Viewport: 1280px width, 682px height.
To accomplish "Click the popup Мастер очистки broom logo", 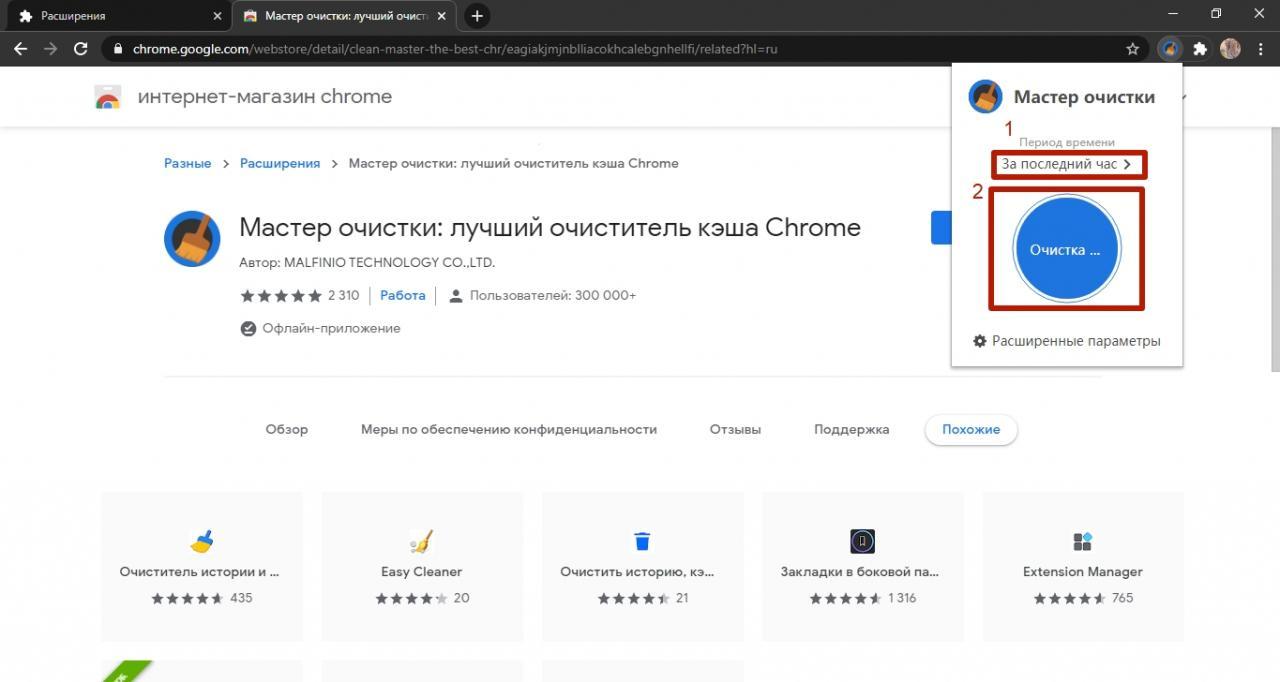I will pos(985,97).
